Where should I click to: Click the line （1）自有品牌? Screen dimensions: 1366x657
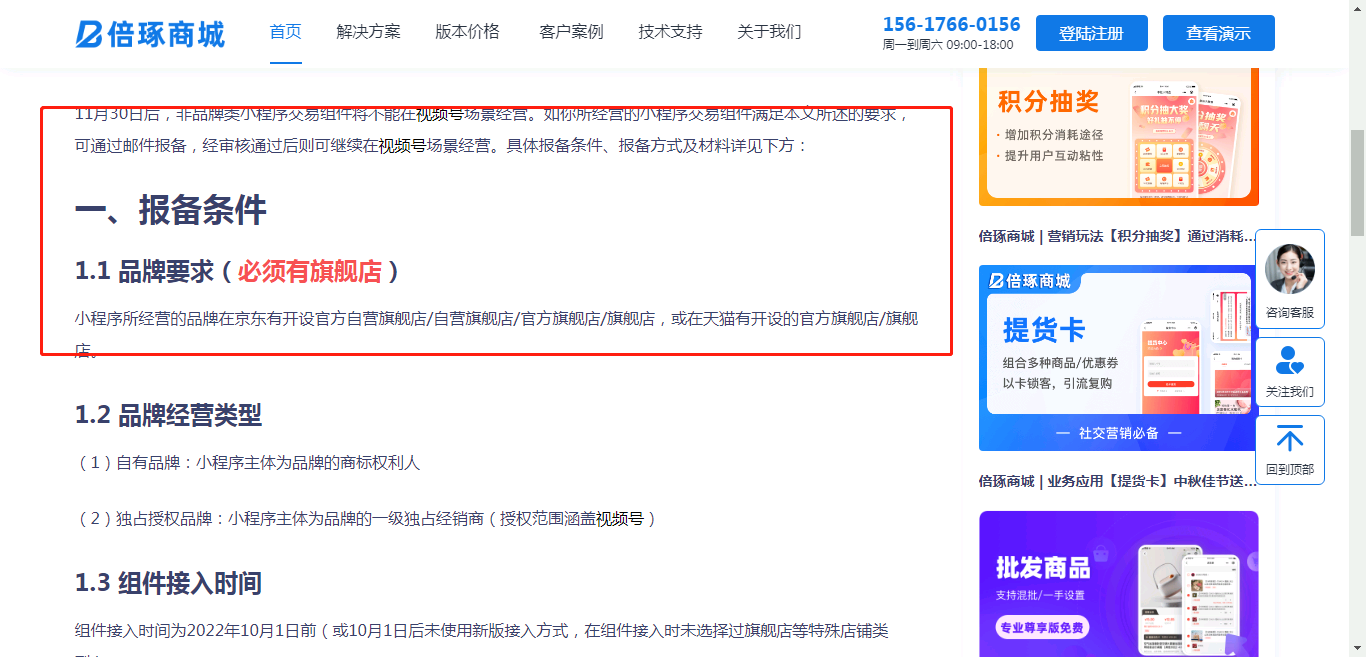click(248, 463)
